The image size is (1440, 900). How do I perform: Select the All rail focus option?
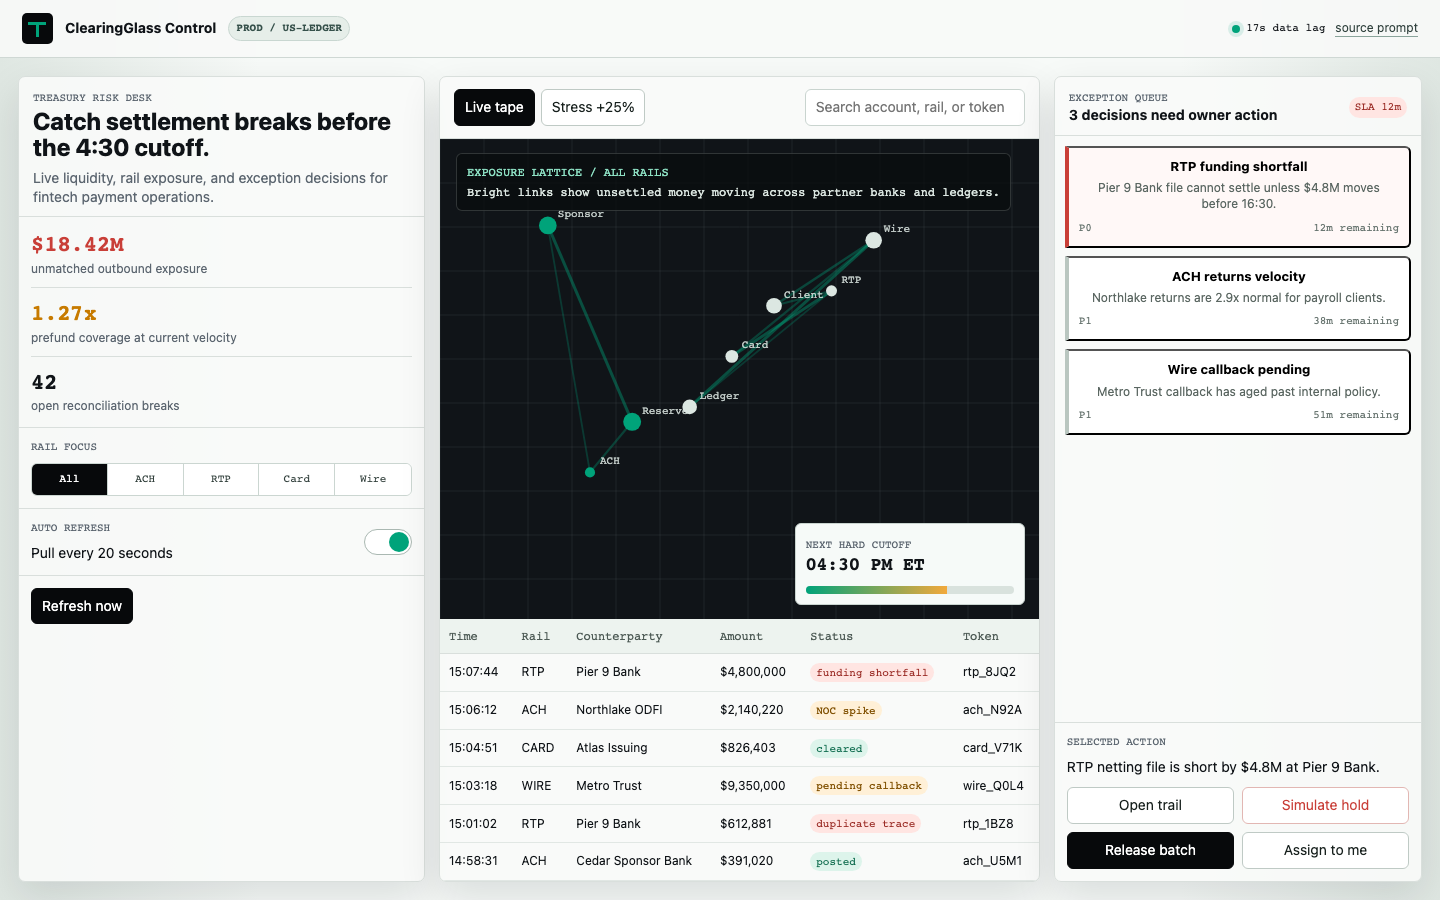[69, 479]
